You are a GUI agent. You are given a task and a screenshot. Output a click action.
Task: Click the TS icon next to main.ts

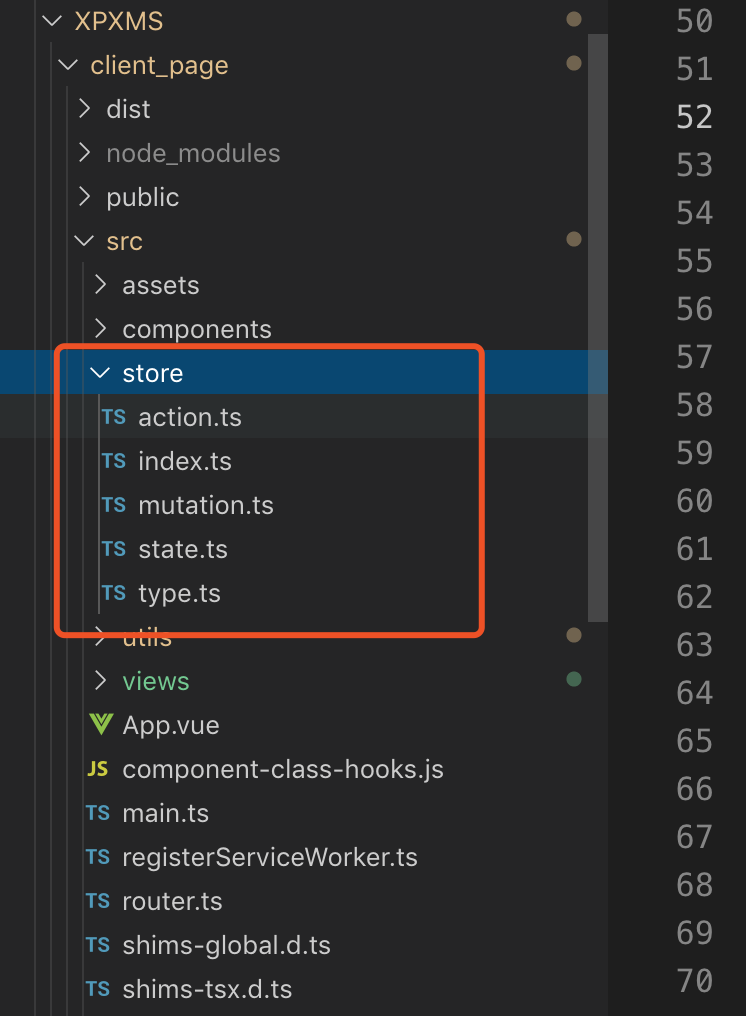pyautogui.click(x=98, y=813)
